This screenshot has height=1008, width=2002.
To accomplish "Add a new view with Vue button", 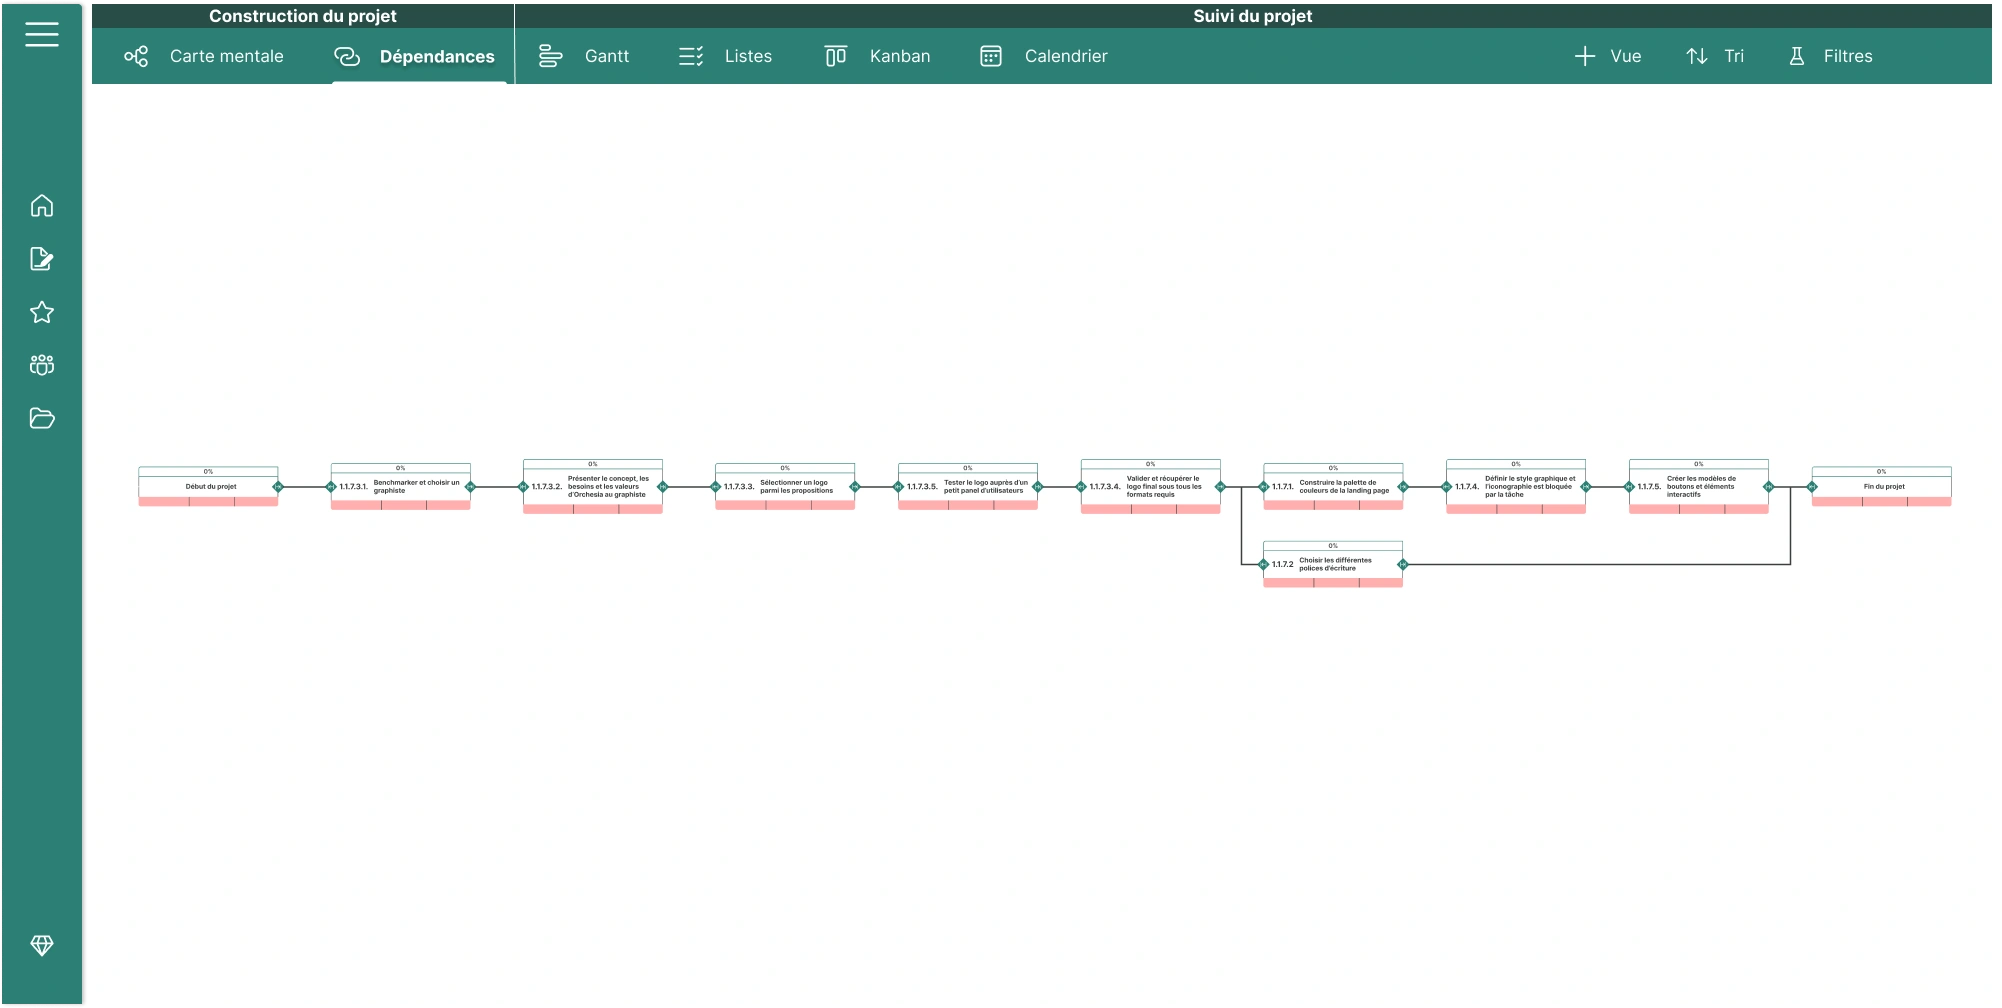I will (x=1608, y=56).
